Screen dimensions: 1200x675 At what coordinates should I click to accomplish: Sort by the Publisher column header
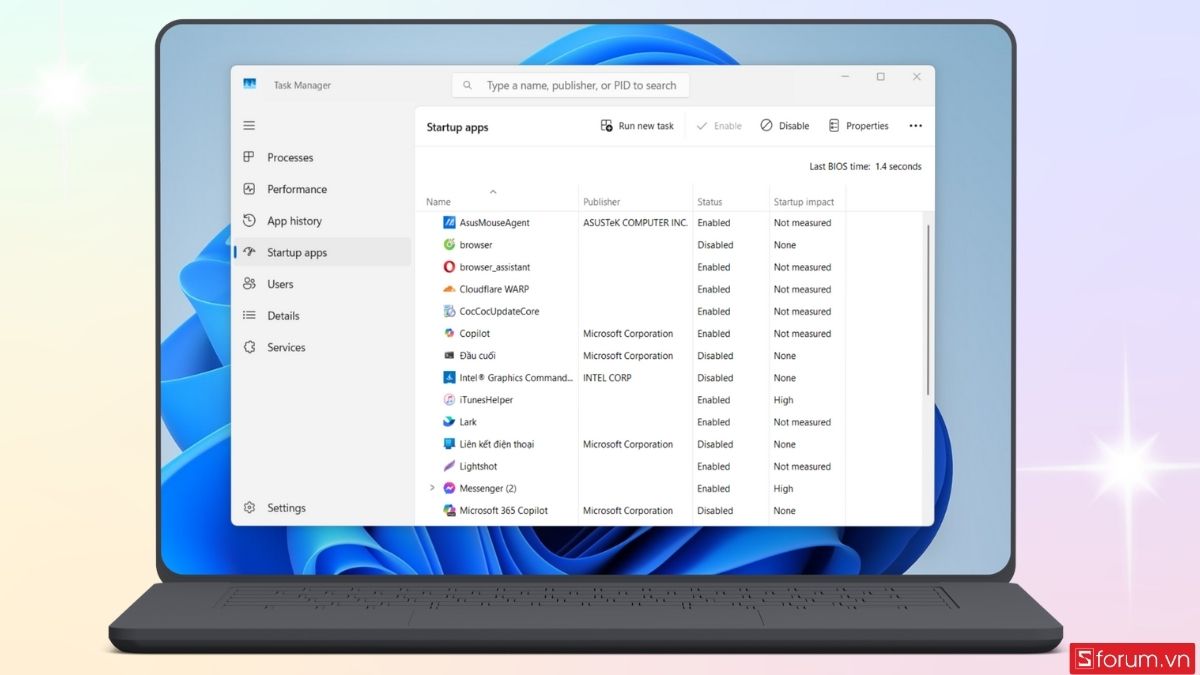click(602, 202)
